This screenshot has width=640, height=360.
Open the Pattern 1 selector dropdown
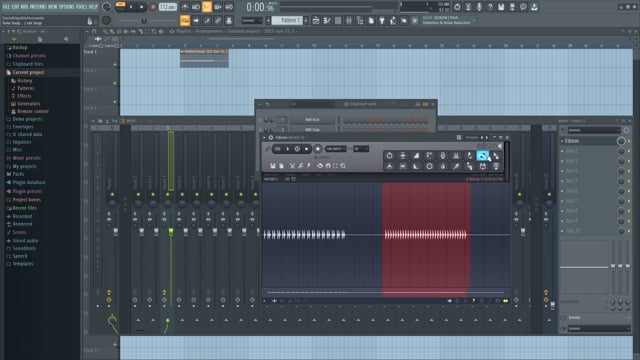point(288,20)
